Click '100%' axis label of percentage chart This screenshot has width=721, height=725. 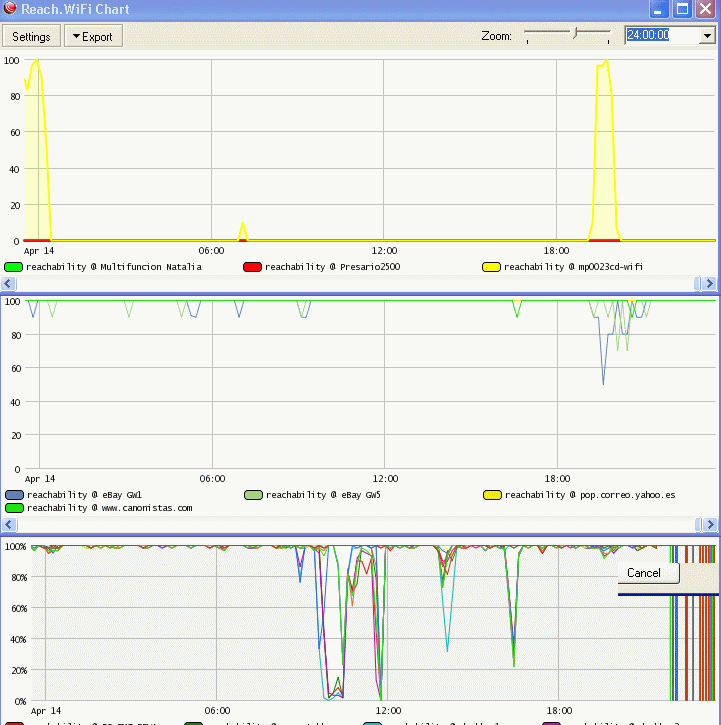16,547
